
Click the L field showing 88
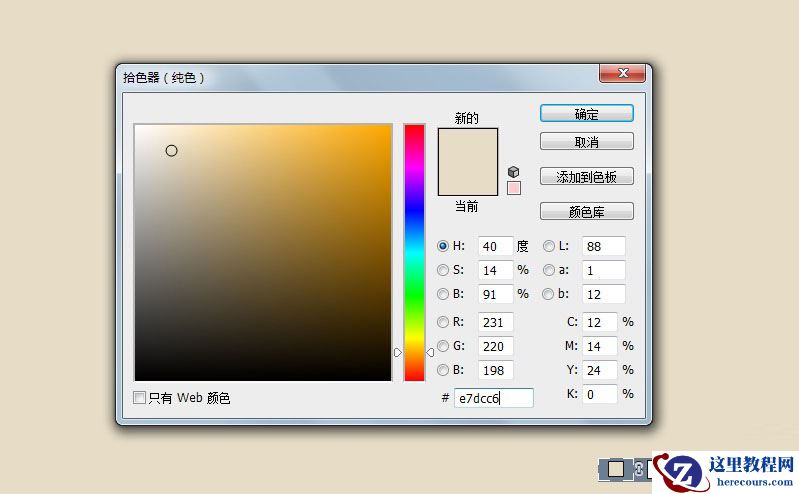603,246
